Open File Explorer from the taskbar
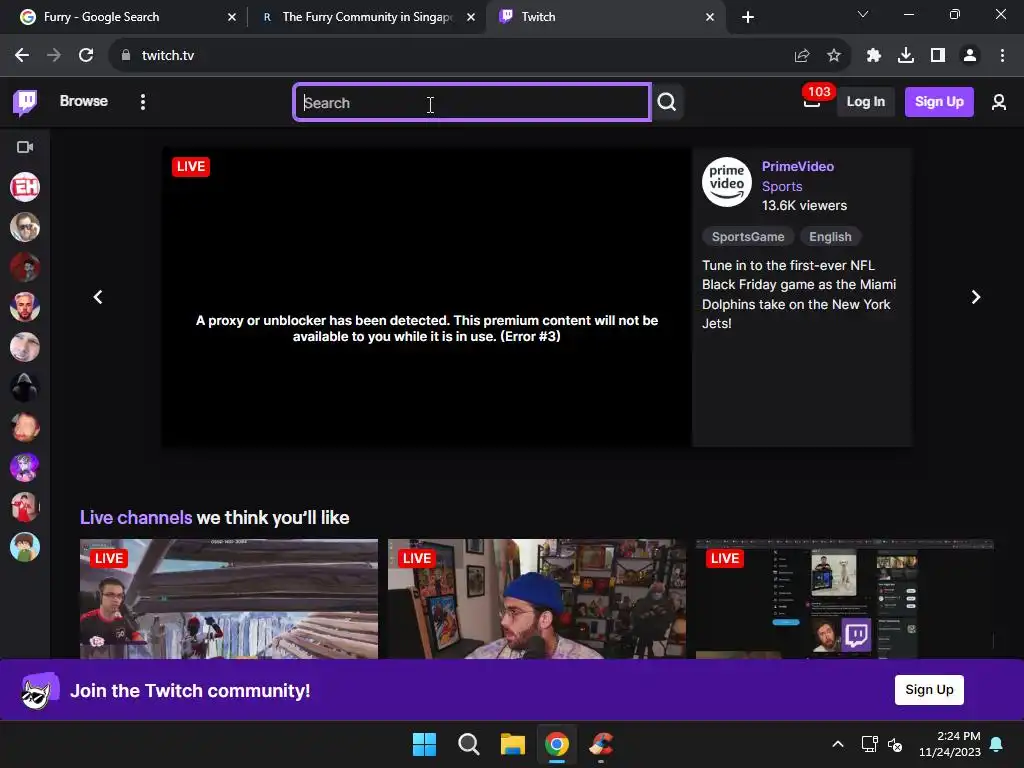 pyautogui.click(x=513, y=744)
